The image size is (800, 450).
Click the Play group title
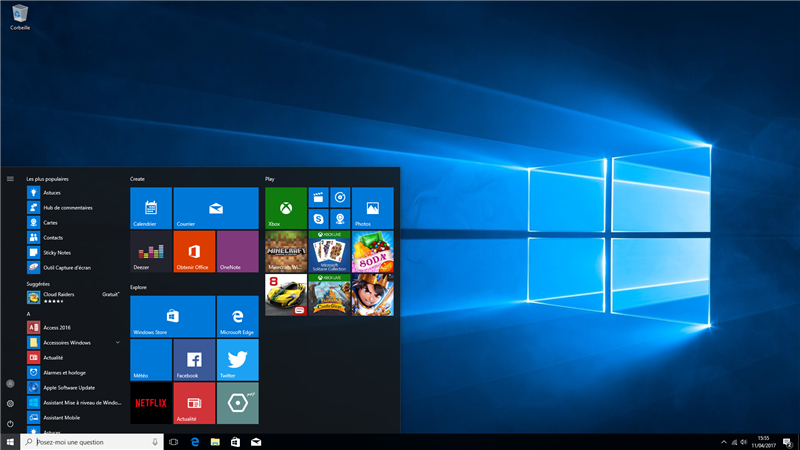tap(269, 179)
